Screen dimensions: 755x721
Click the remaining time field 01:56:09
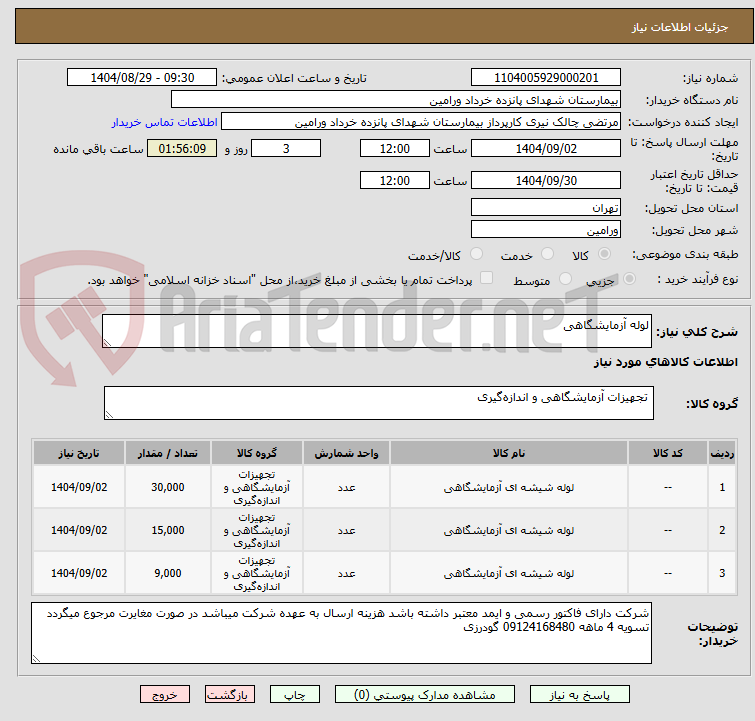pyautogui.click(x=182, y=148)
